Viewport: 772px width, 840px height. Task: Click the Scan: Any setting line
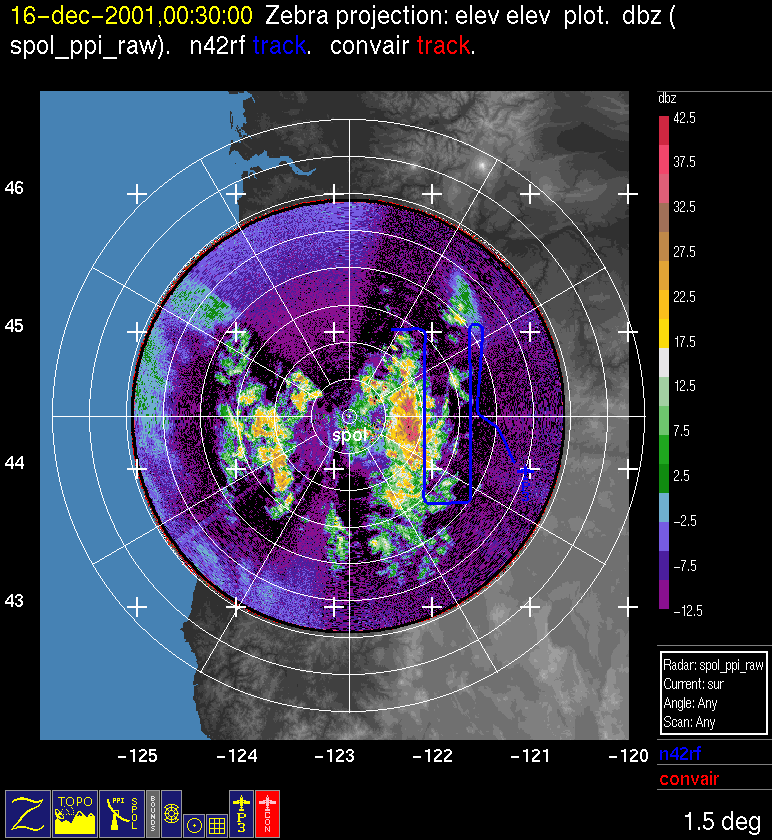[x=689, y=722]
